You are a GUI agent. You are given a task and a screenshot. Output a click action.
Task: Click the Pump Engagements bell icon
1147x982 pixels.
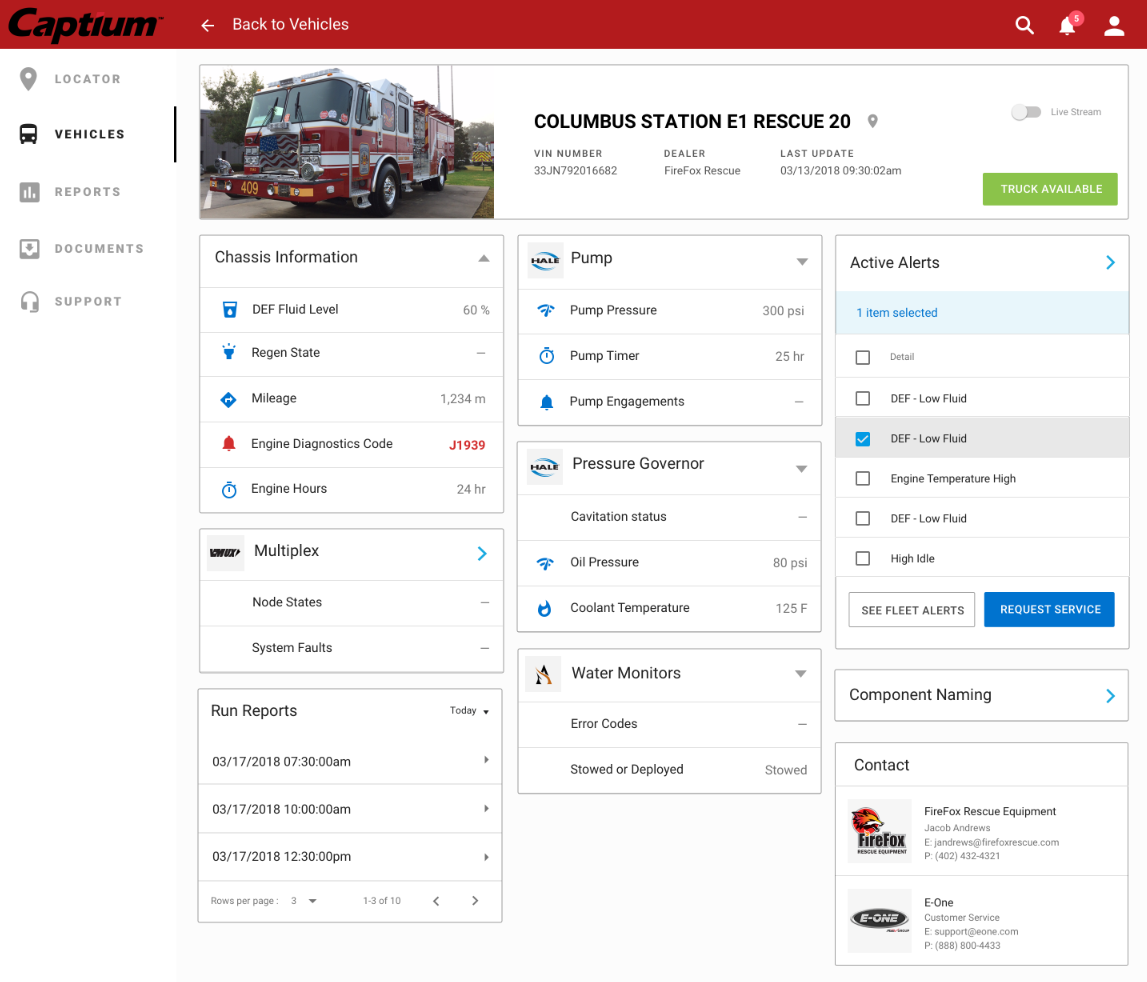[546, 402]
